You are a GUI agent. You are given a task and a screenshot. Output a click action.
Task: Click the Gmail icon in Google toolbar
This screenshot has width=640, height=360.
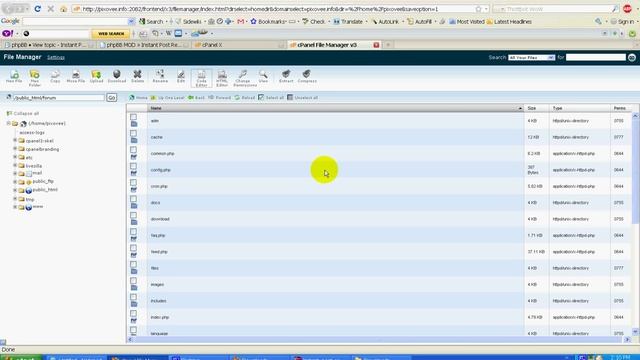pos(240,21)
